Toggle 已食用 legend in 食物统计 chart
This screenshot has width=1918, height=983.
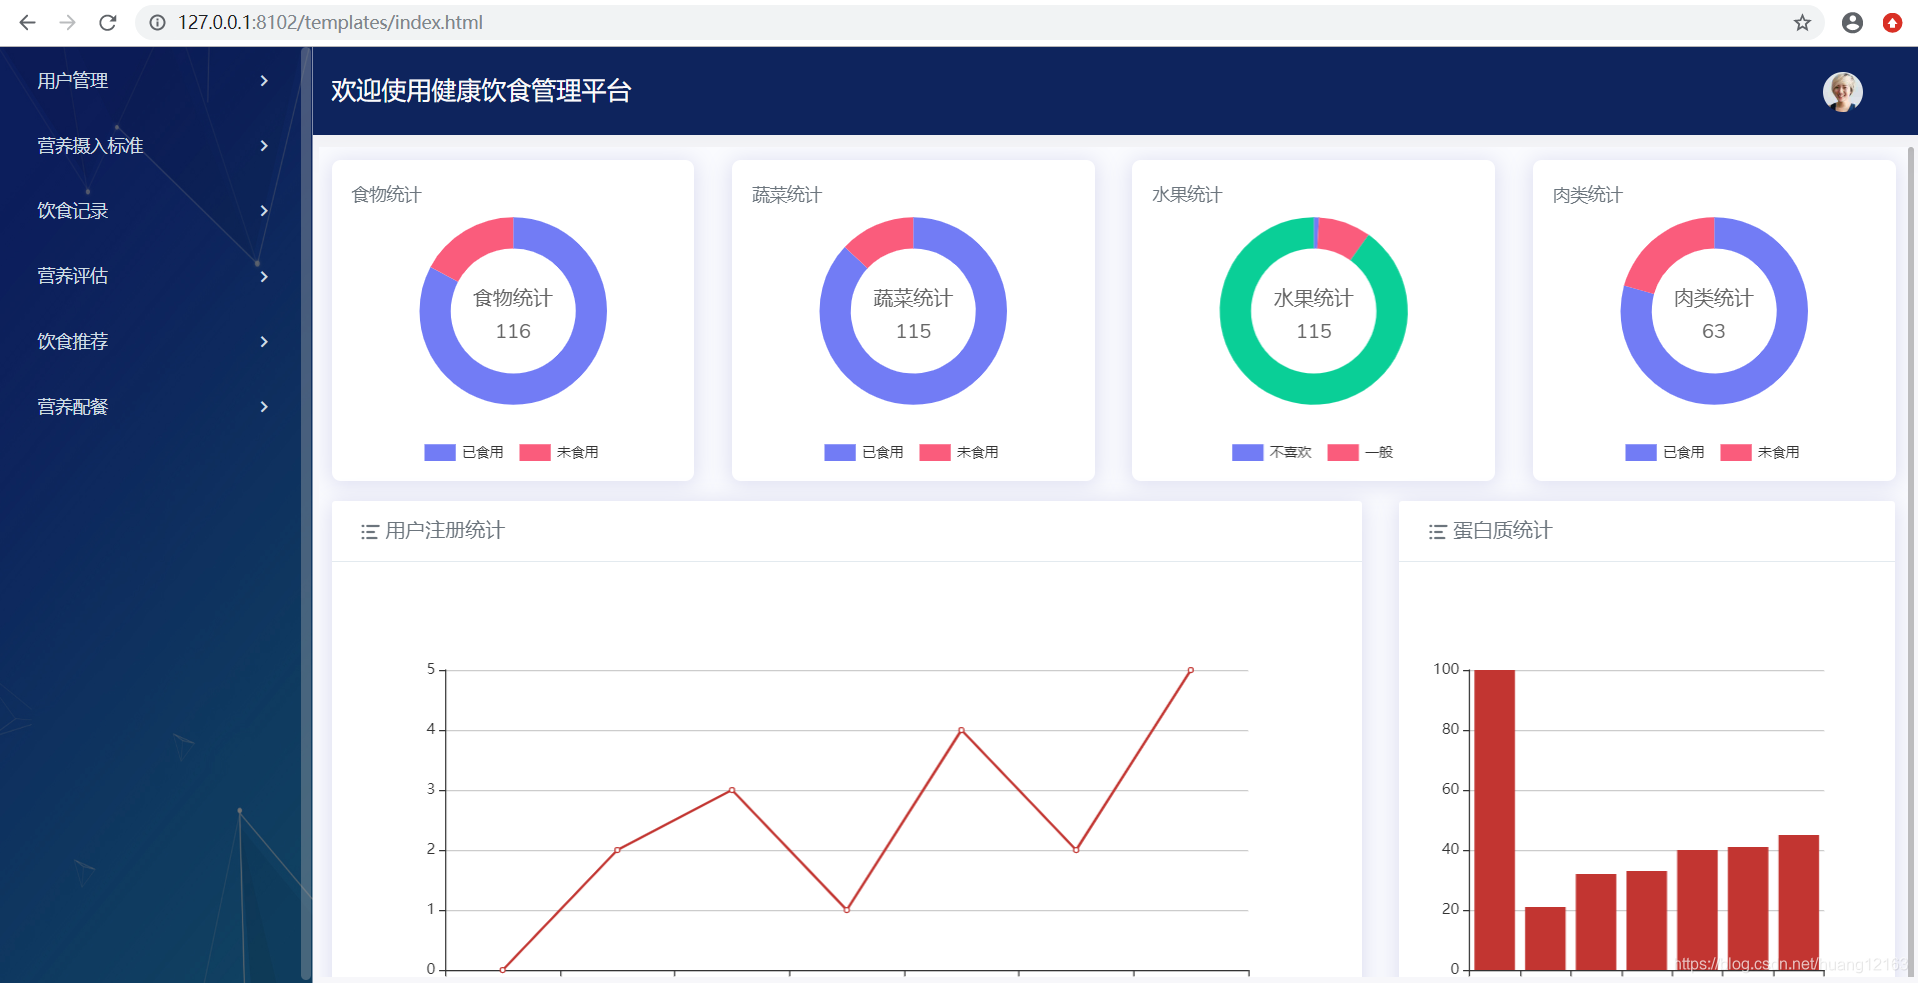[x=463, y=452]
